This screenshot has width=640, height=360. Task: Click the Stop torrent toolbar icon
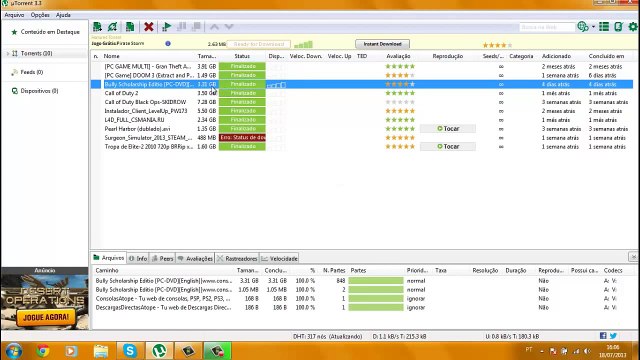196,27
